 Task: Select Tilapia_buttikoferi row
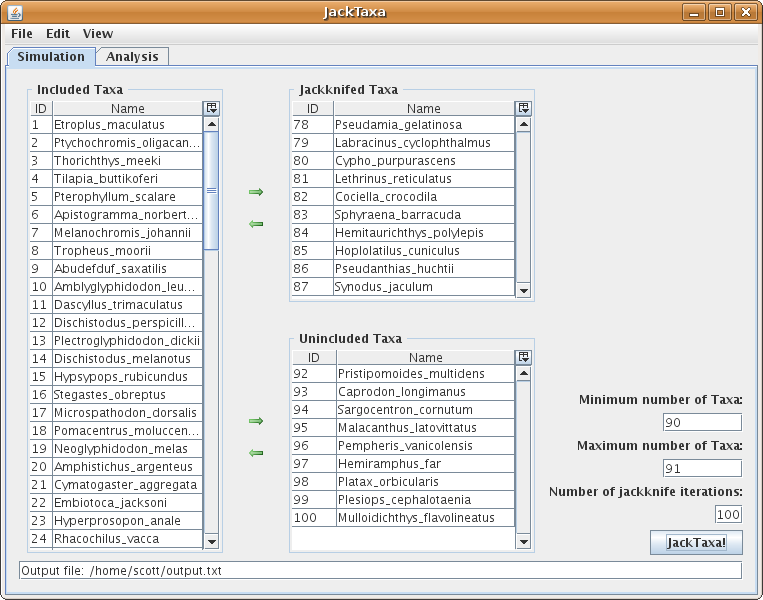[x=116, y=179]
